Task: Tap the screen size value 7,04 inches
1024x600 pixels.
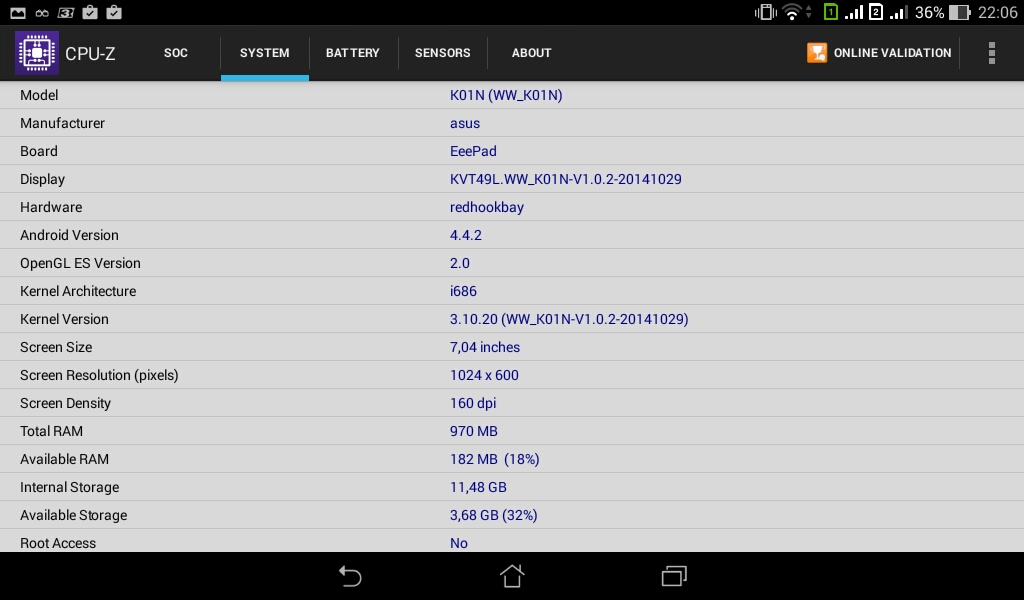Action: click(485, 348)
